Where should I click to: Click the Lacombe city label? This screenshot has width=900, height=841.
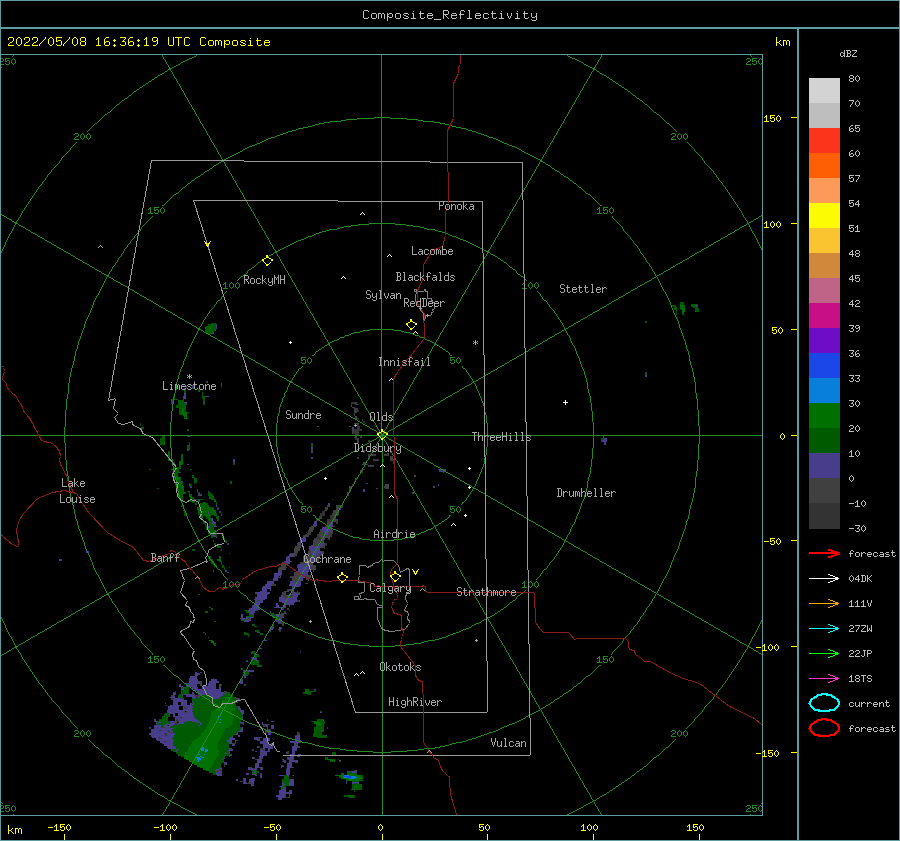432,251
